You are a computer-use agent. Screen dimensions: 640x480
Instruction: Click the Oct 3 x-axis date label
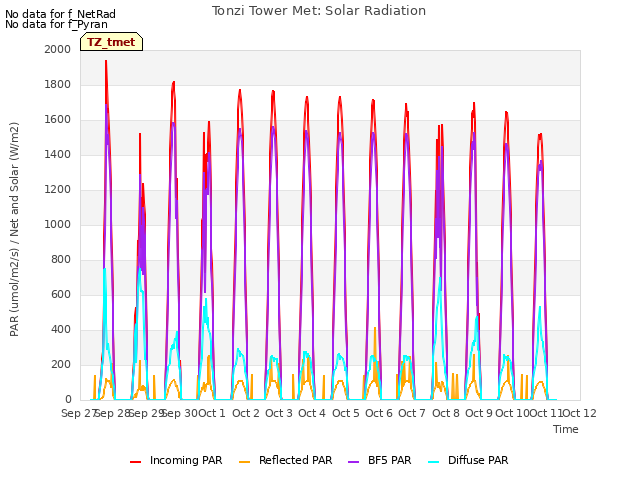pos(279,413)
